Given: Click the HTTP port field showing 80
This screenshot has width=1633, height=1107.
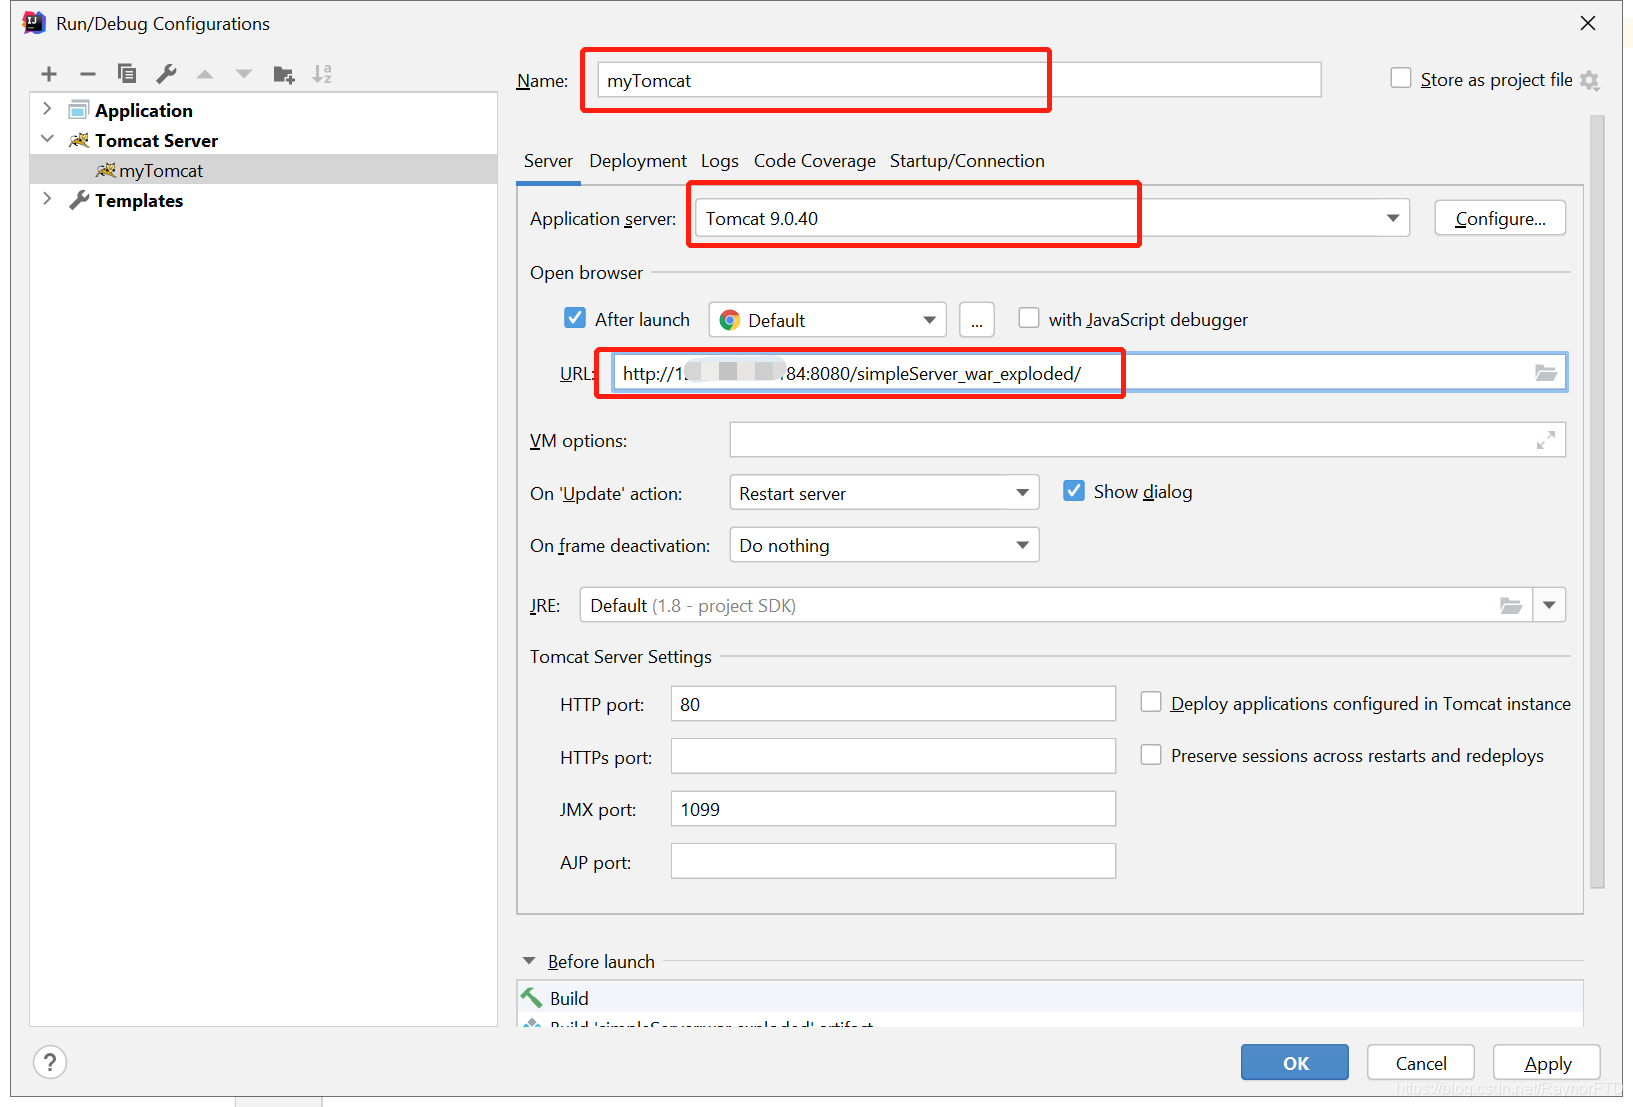Looking at the screenshot, I should click(x=893, y=704).
